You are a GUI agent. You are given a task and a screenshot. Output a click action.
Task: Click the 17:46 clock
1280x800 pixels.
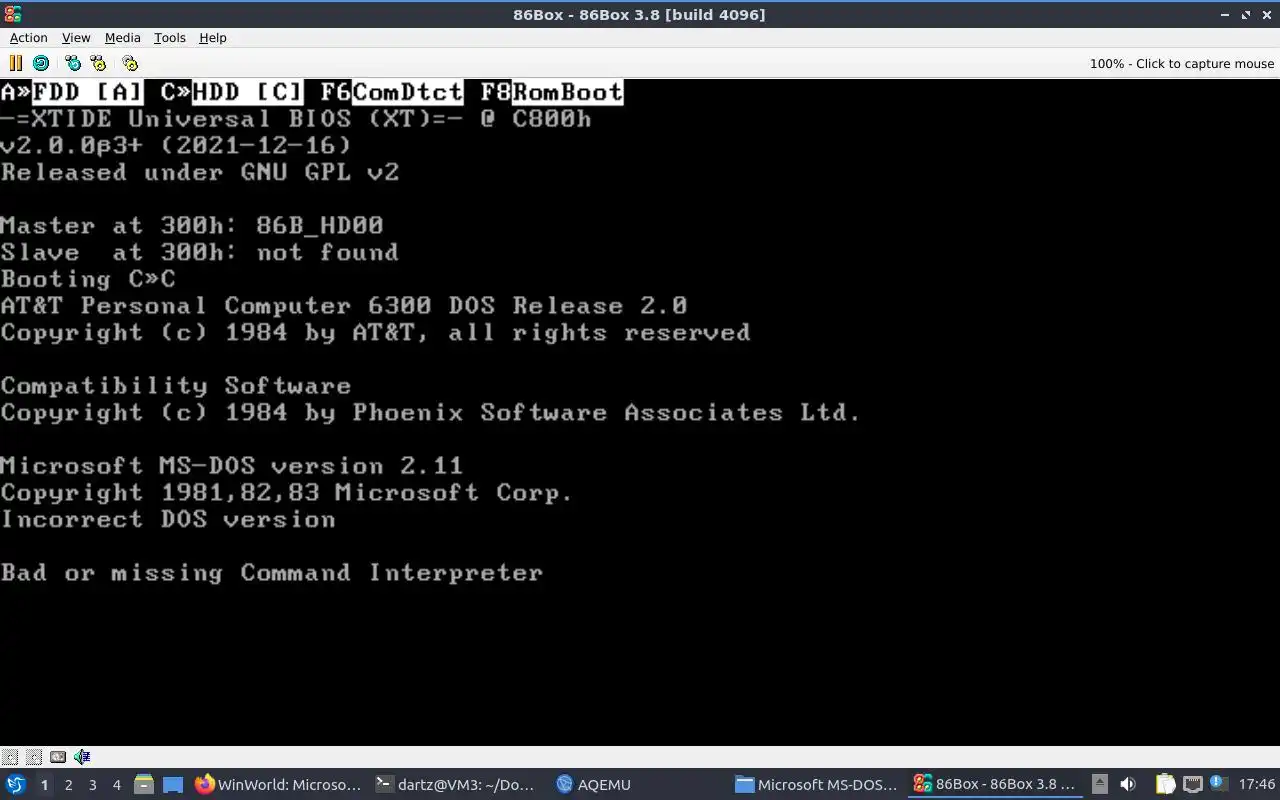1257,784
